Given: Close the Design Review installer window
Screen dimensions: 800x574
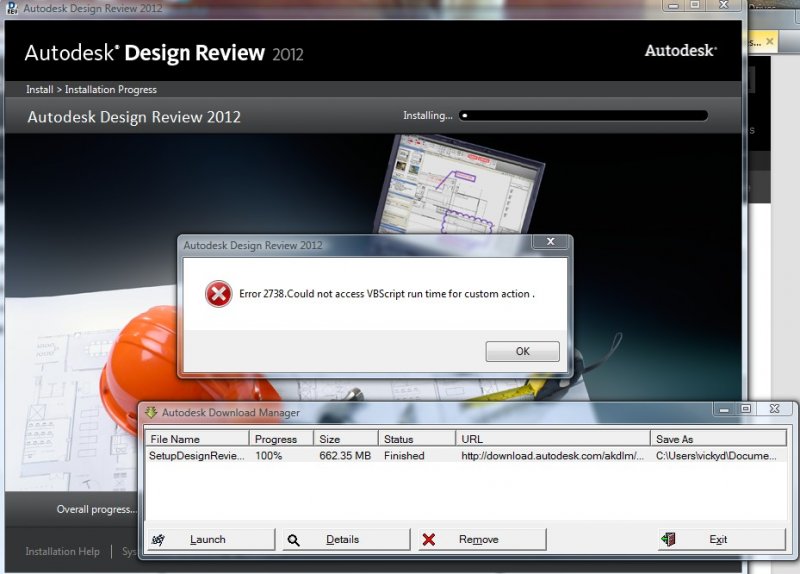Looking at the screenshot, I should click(723, 5).
